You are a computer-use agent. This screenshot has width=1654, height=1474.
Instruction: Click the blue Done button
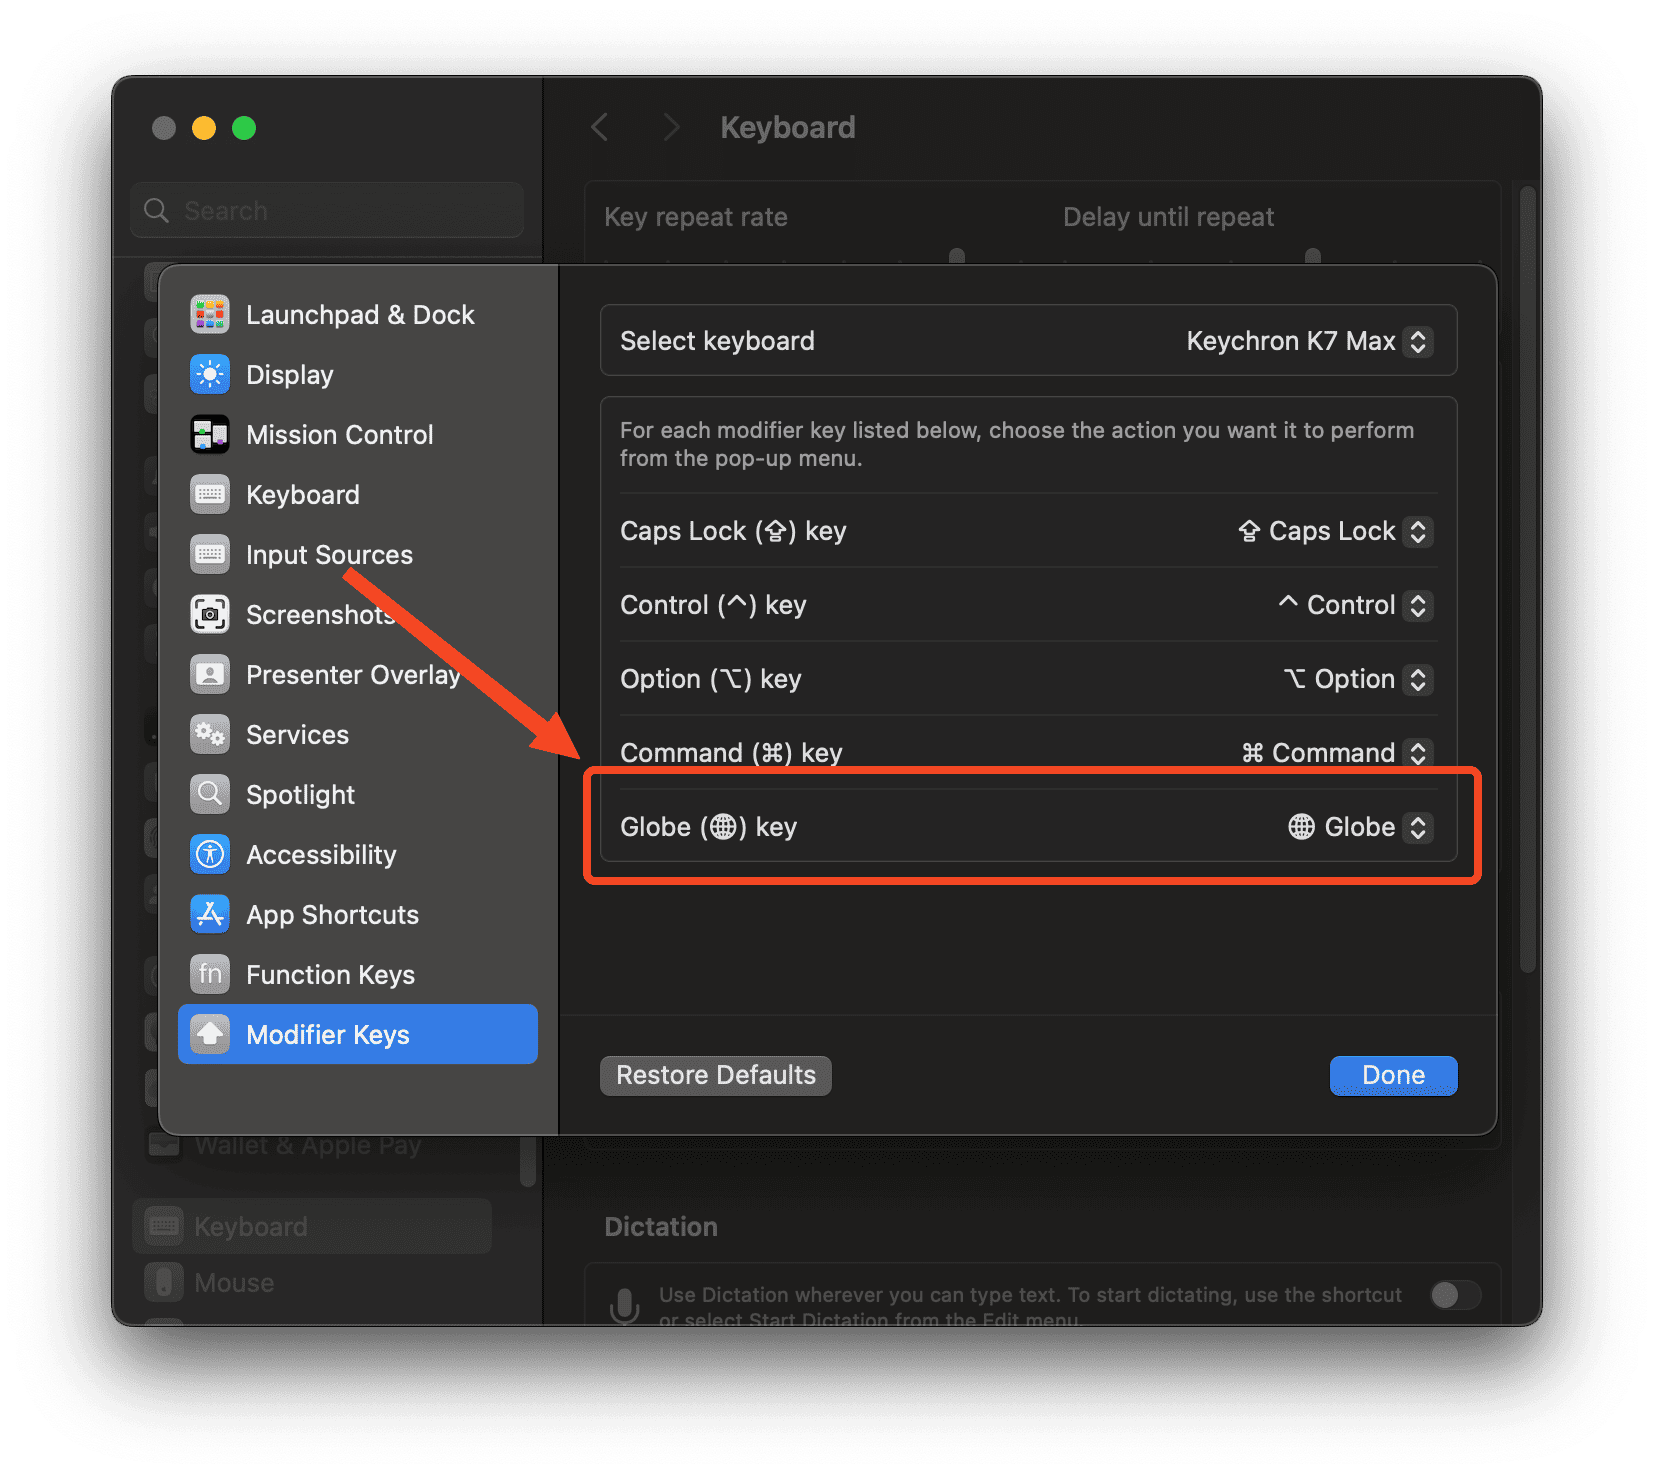tap(1393, 1075)
